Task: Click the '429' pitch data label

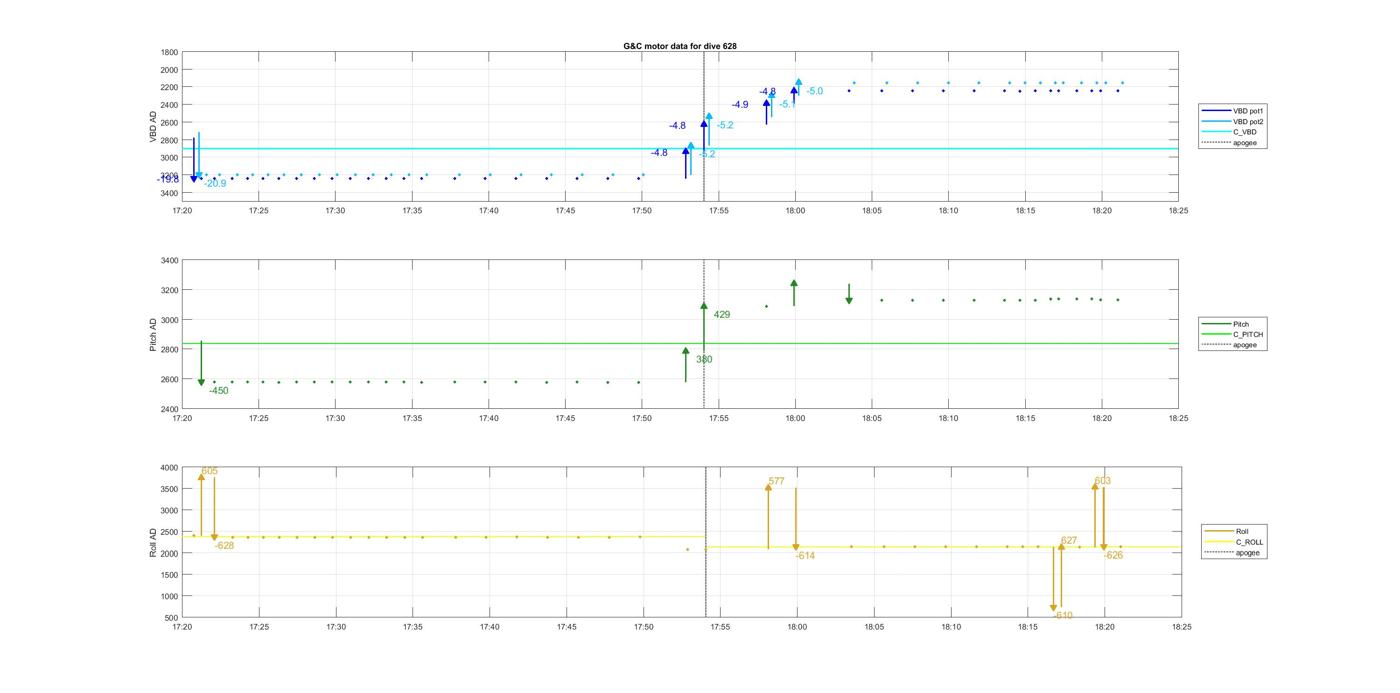Action: [x=721, y=314]
